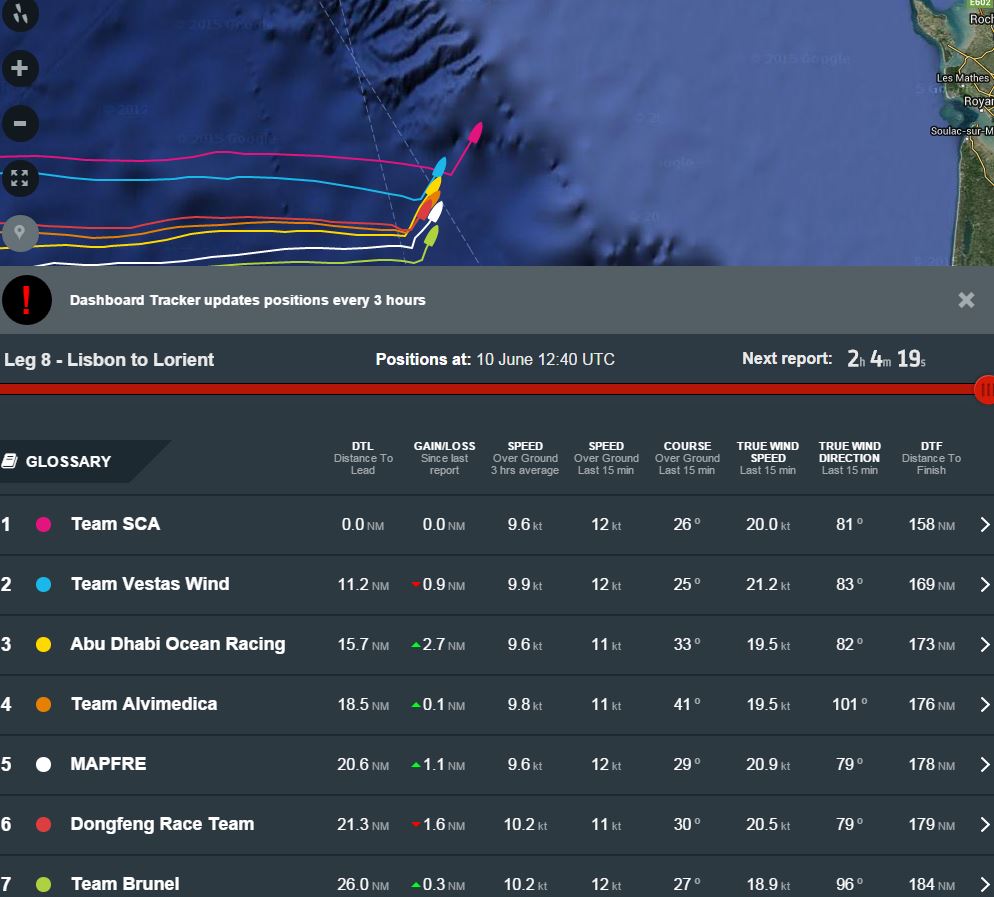Click the DTF column header
The image size is (994, 897).
tap(930, 458)
